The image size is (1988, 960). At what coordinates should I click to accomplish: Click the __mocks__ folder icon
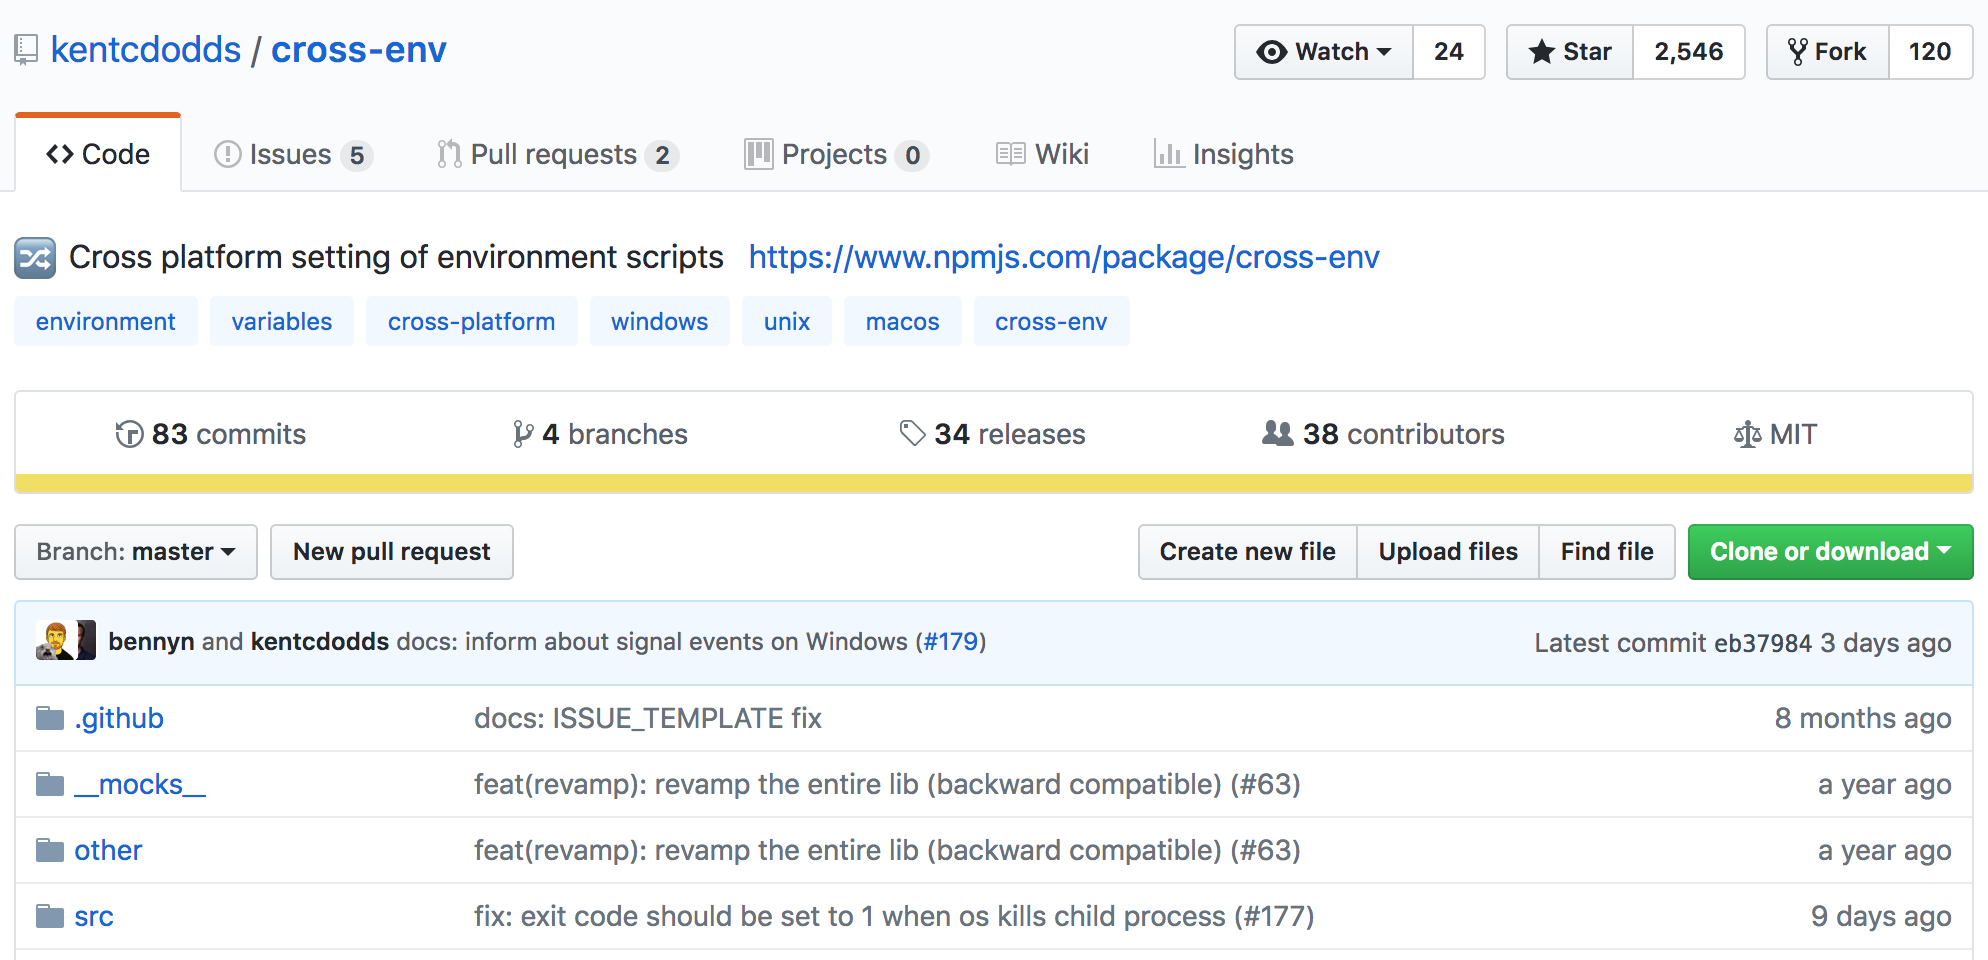pos(50,784)
